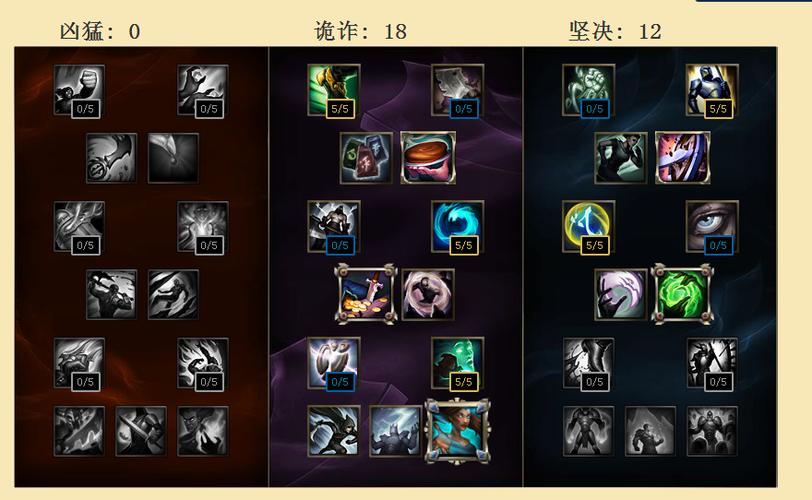Select the rune cards mastery icon

(x=366, y=158)
